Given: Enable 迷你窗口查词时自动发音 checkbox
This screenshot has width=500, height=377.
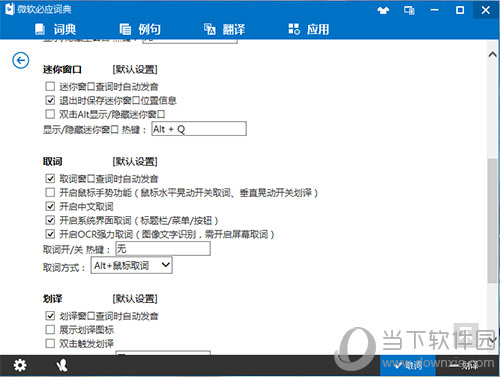Looking at the screenshot, I should click(x=50, y=86).
